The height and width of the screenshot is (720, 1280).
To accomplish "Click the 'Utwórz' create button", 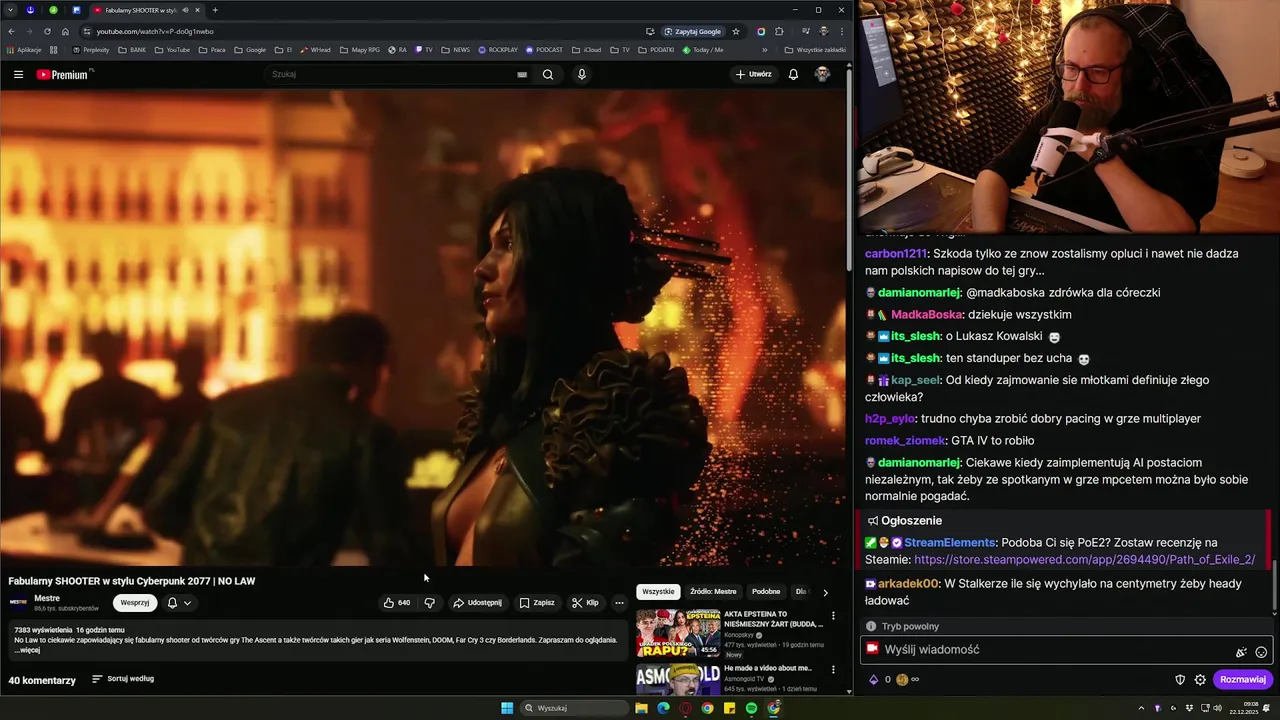I will coord(754,74).
